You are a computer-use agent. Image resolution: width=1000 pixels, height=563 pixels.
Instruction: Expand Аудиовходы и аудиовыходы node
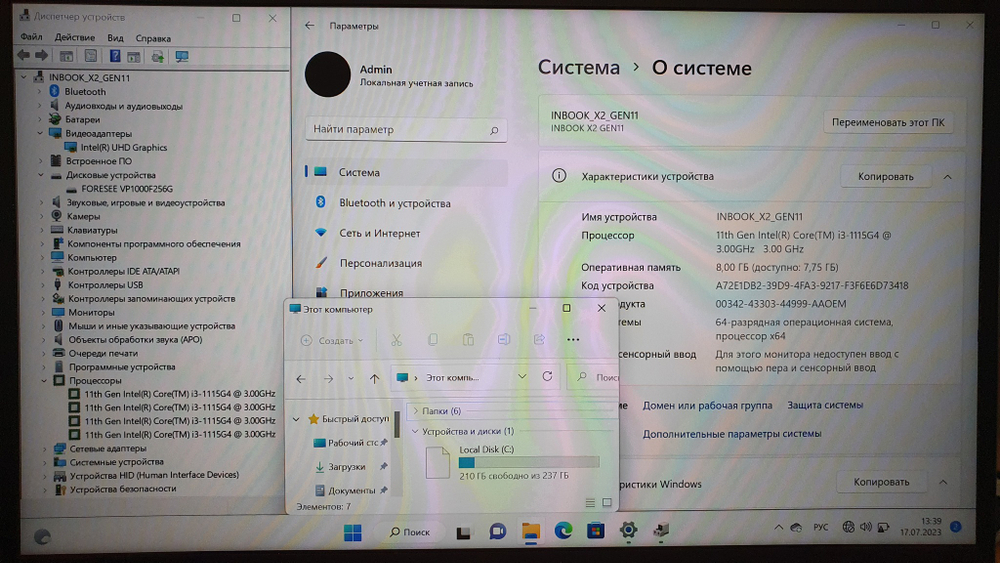(x=40, y=106)
